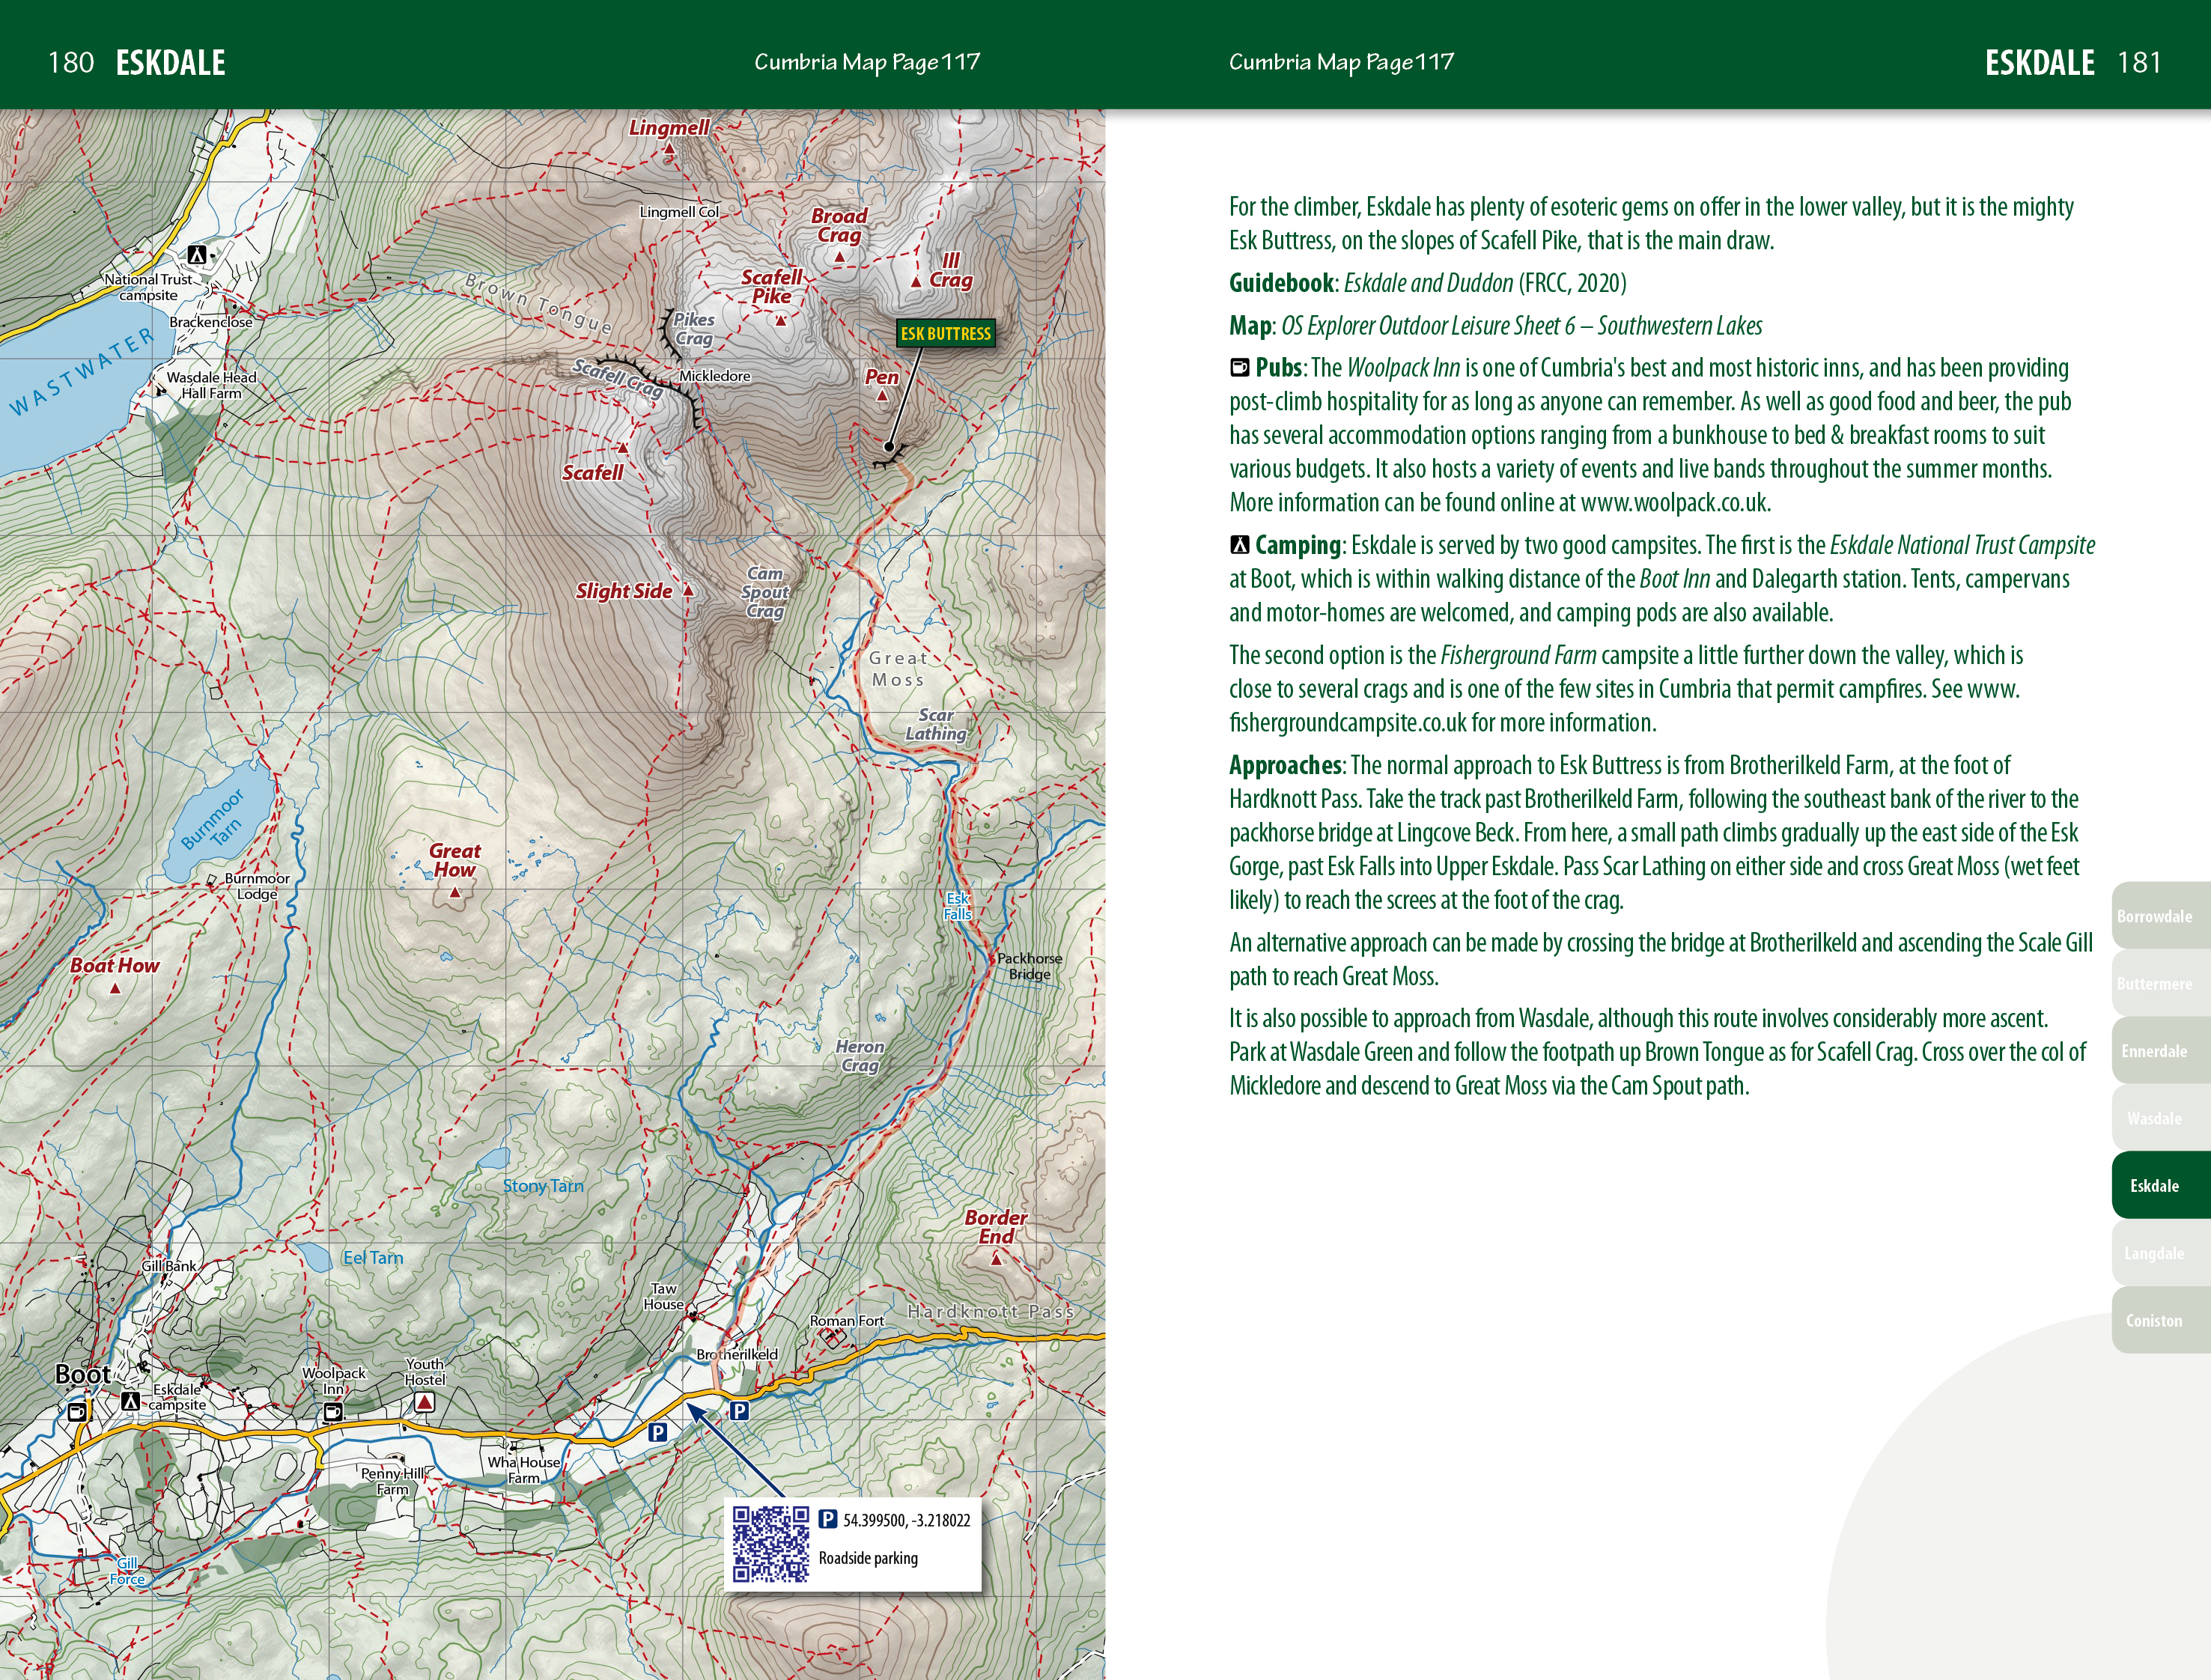
Task: Click the Boot village name
Action: tap(82, 1375)
